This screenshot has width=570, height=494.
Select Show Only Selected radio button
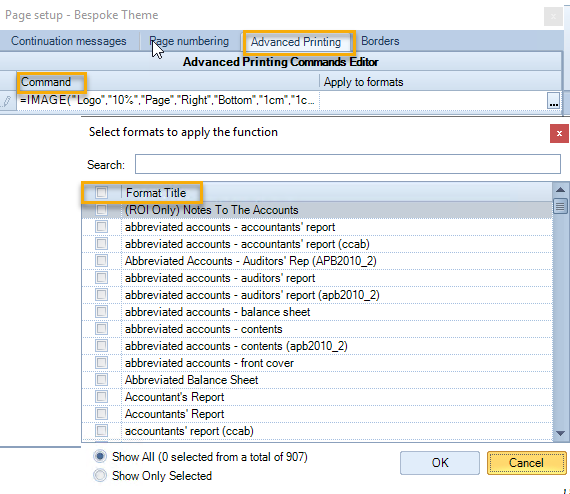click(100, 475)
